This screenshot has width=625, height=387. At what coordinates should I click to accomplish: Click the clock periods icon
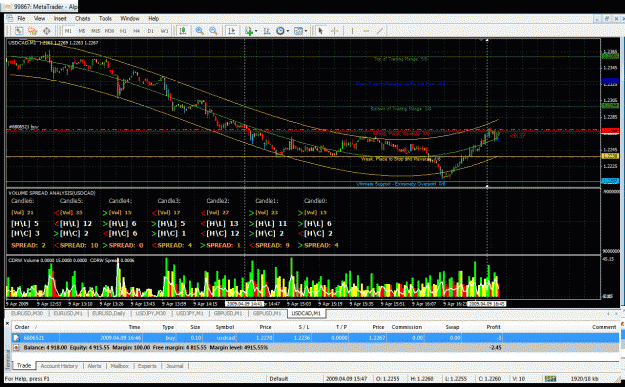pos(280,31)
